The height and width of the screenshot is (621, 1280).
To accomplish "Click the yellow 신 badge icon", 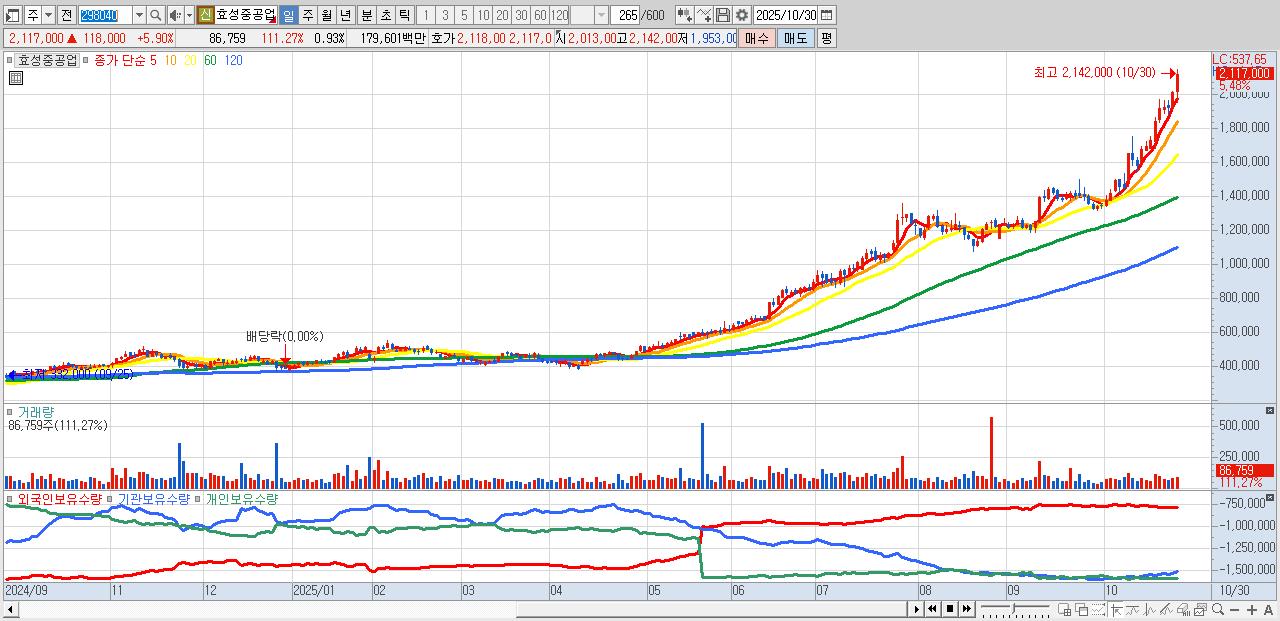I will point(205,15).
